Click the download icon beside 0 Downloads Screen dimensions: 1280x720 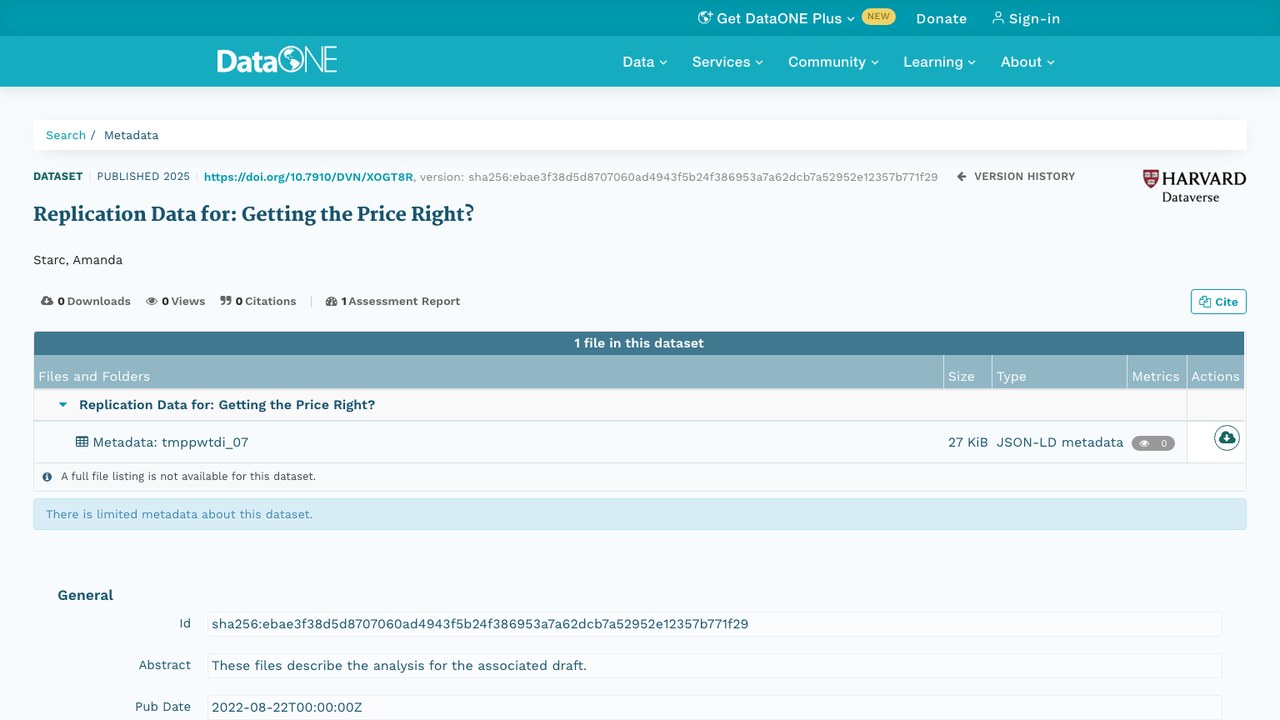pos(47,301)
